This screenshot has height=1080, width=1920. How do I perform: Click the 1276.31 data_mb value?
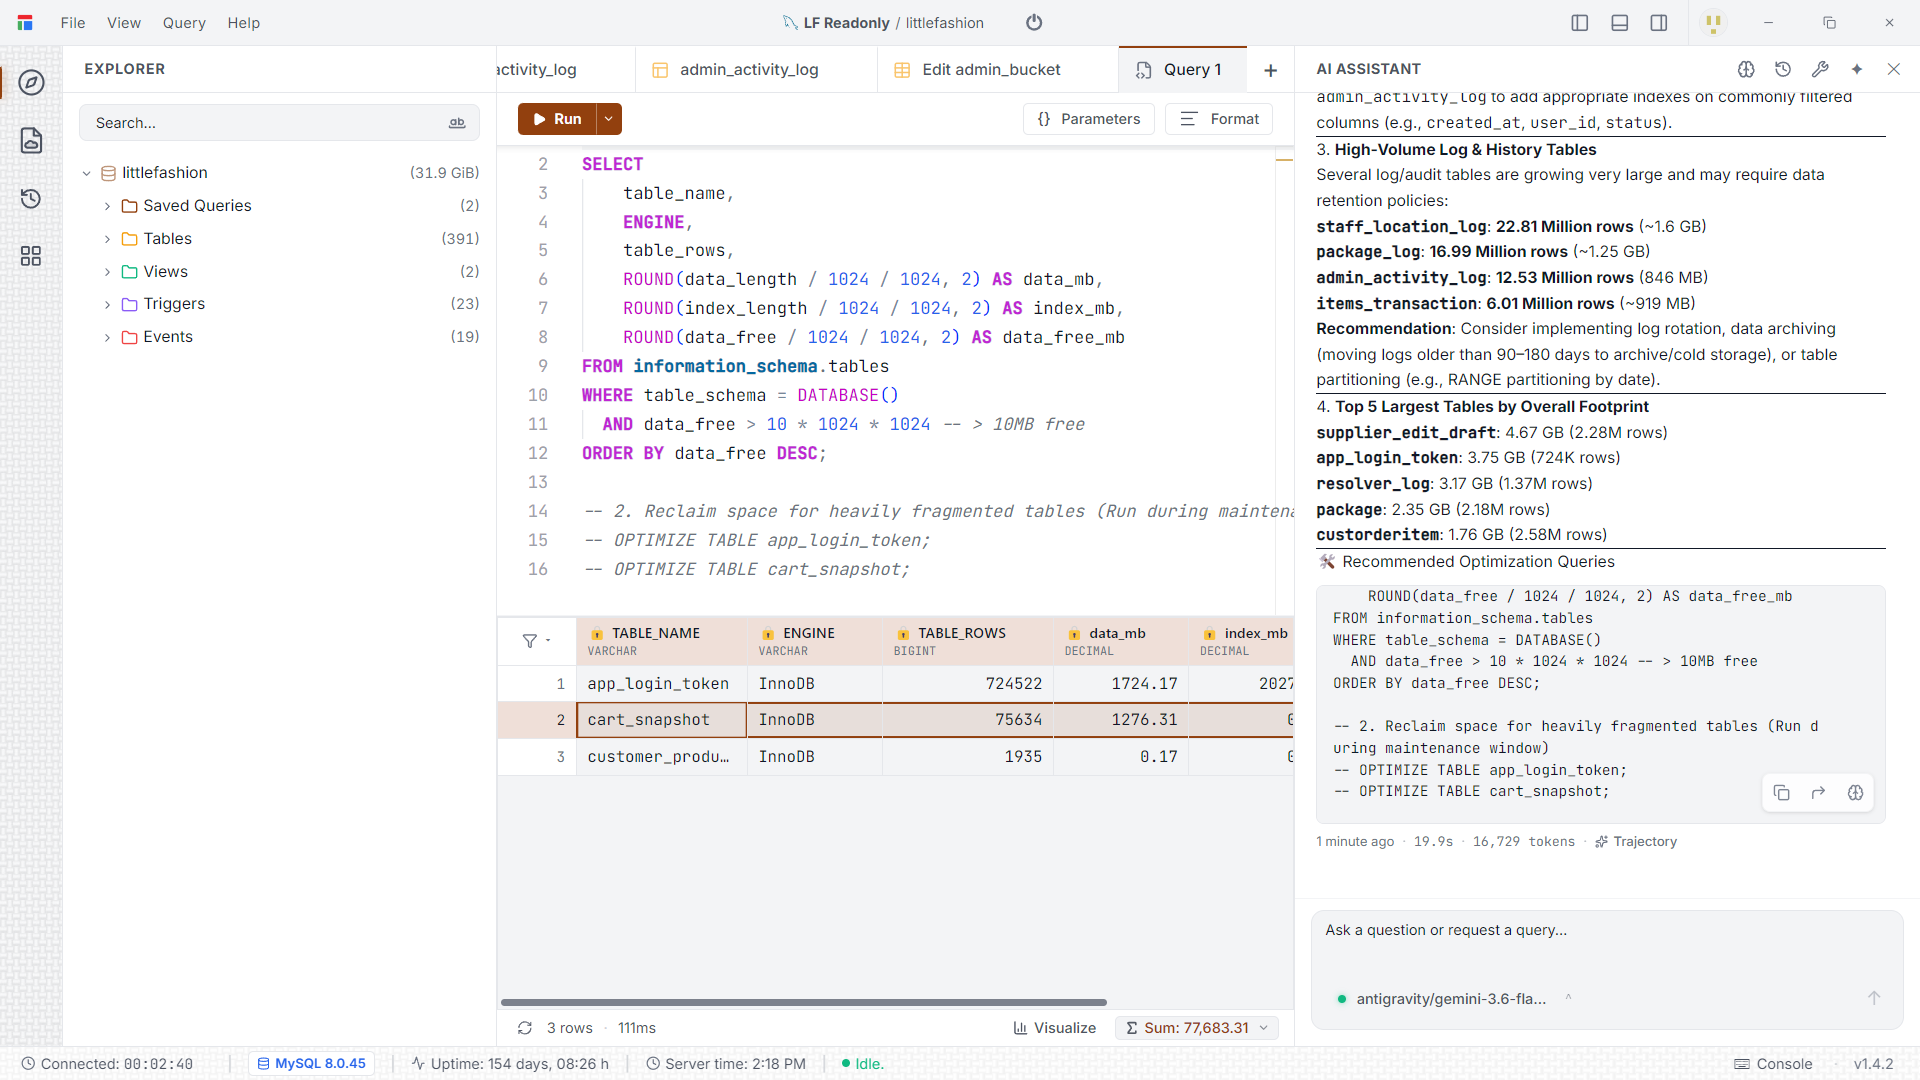(1144, 720)
